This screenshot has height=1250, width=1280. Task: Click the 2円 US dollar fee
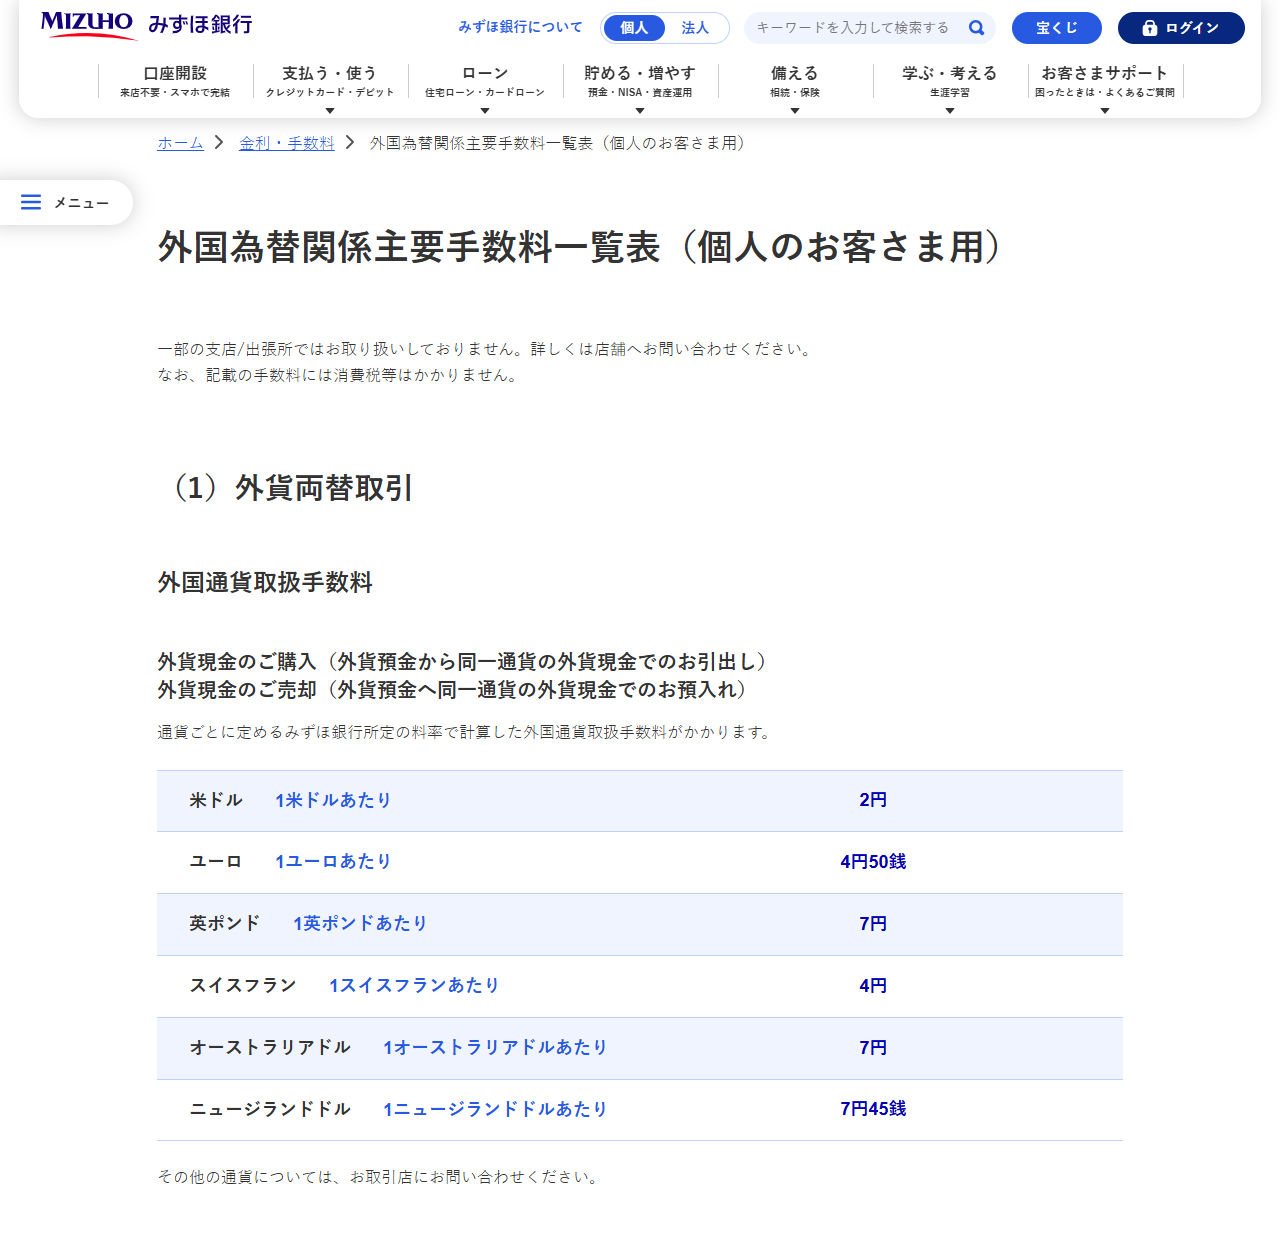(x=873, y=800)
